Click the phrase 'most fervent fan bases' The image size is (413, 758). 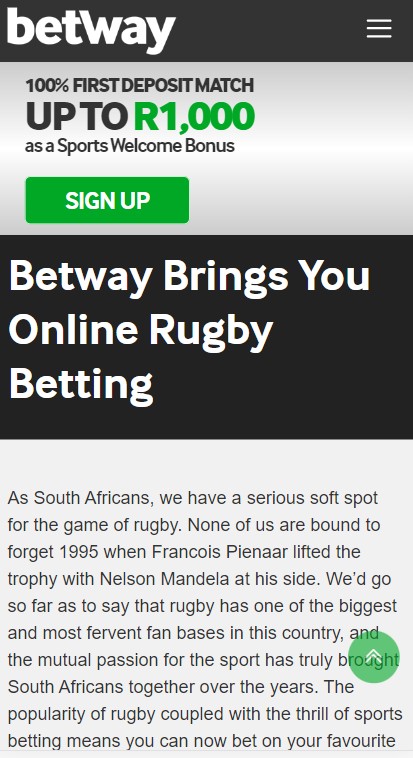click(x=138, y=633)
